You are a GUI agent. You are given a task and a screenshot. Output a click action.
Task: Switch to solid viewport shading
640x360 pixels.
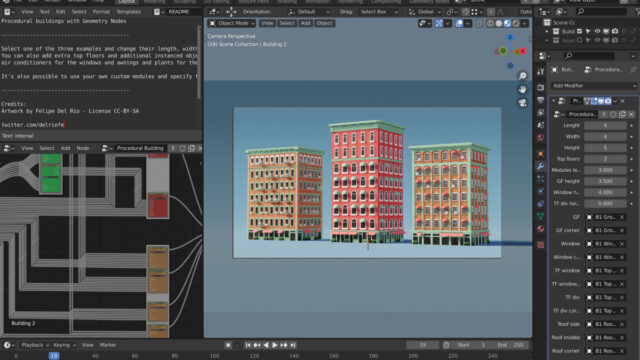[499, 23]
